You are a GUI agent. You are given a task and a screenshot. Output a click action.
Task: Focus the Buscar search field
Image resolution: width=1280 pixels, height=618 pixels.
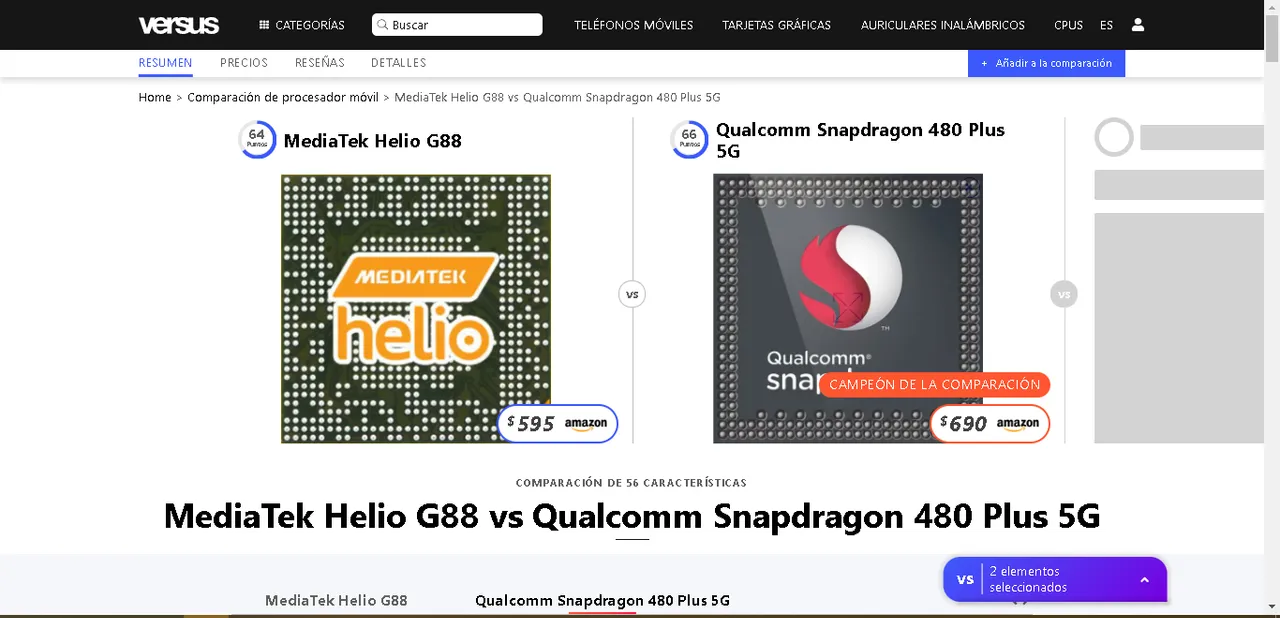tap(457, 25)
